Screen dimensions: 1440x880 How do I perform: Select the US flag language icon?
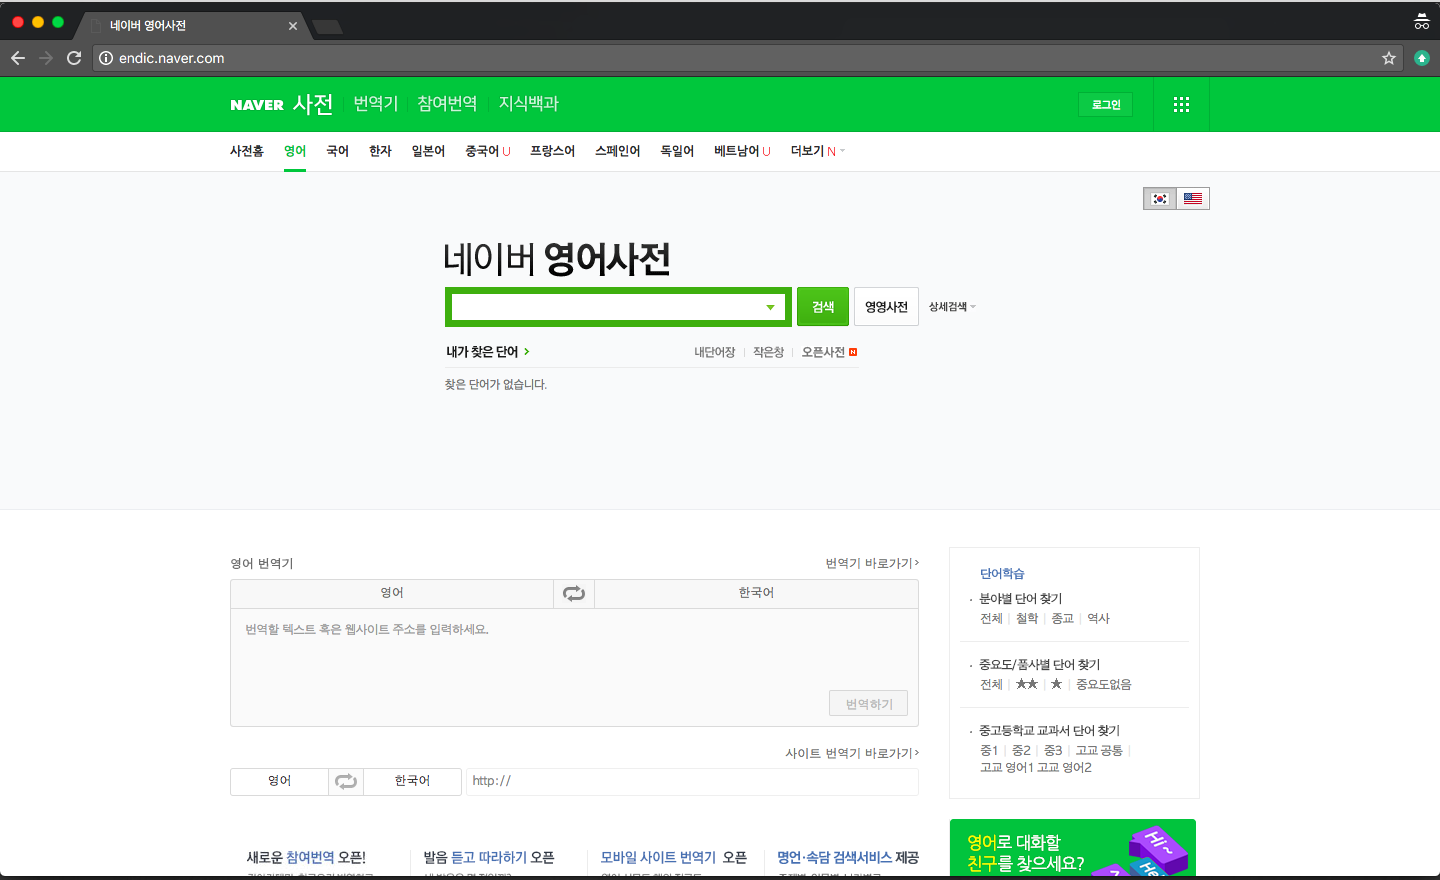(x=1193, y=199)
